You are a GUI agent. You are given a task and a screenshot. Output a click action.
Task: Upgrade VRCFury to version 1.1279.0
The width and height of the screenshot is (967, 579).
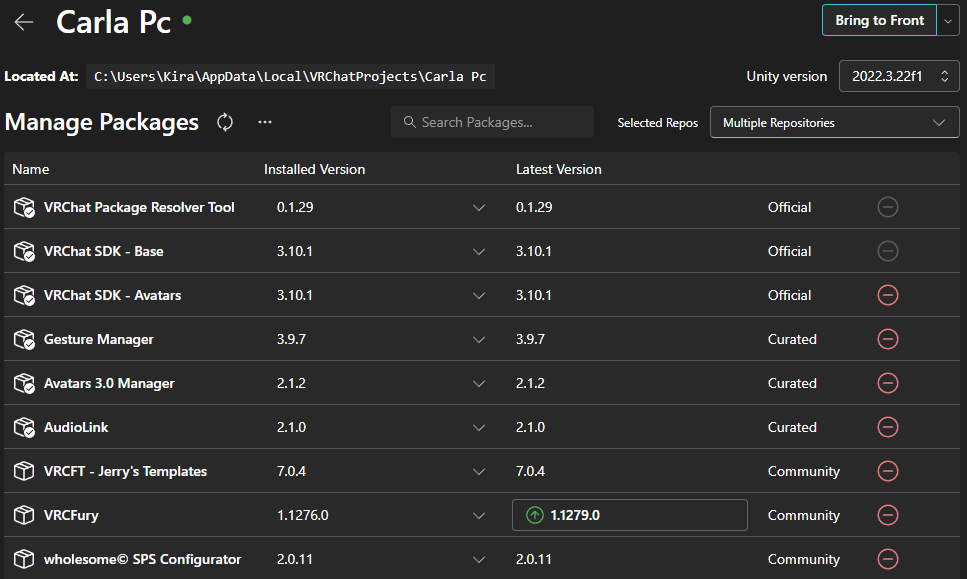(x=630, y=515)
